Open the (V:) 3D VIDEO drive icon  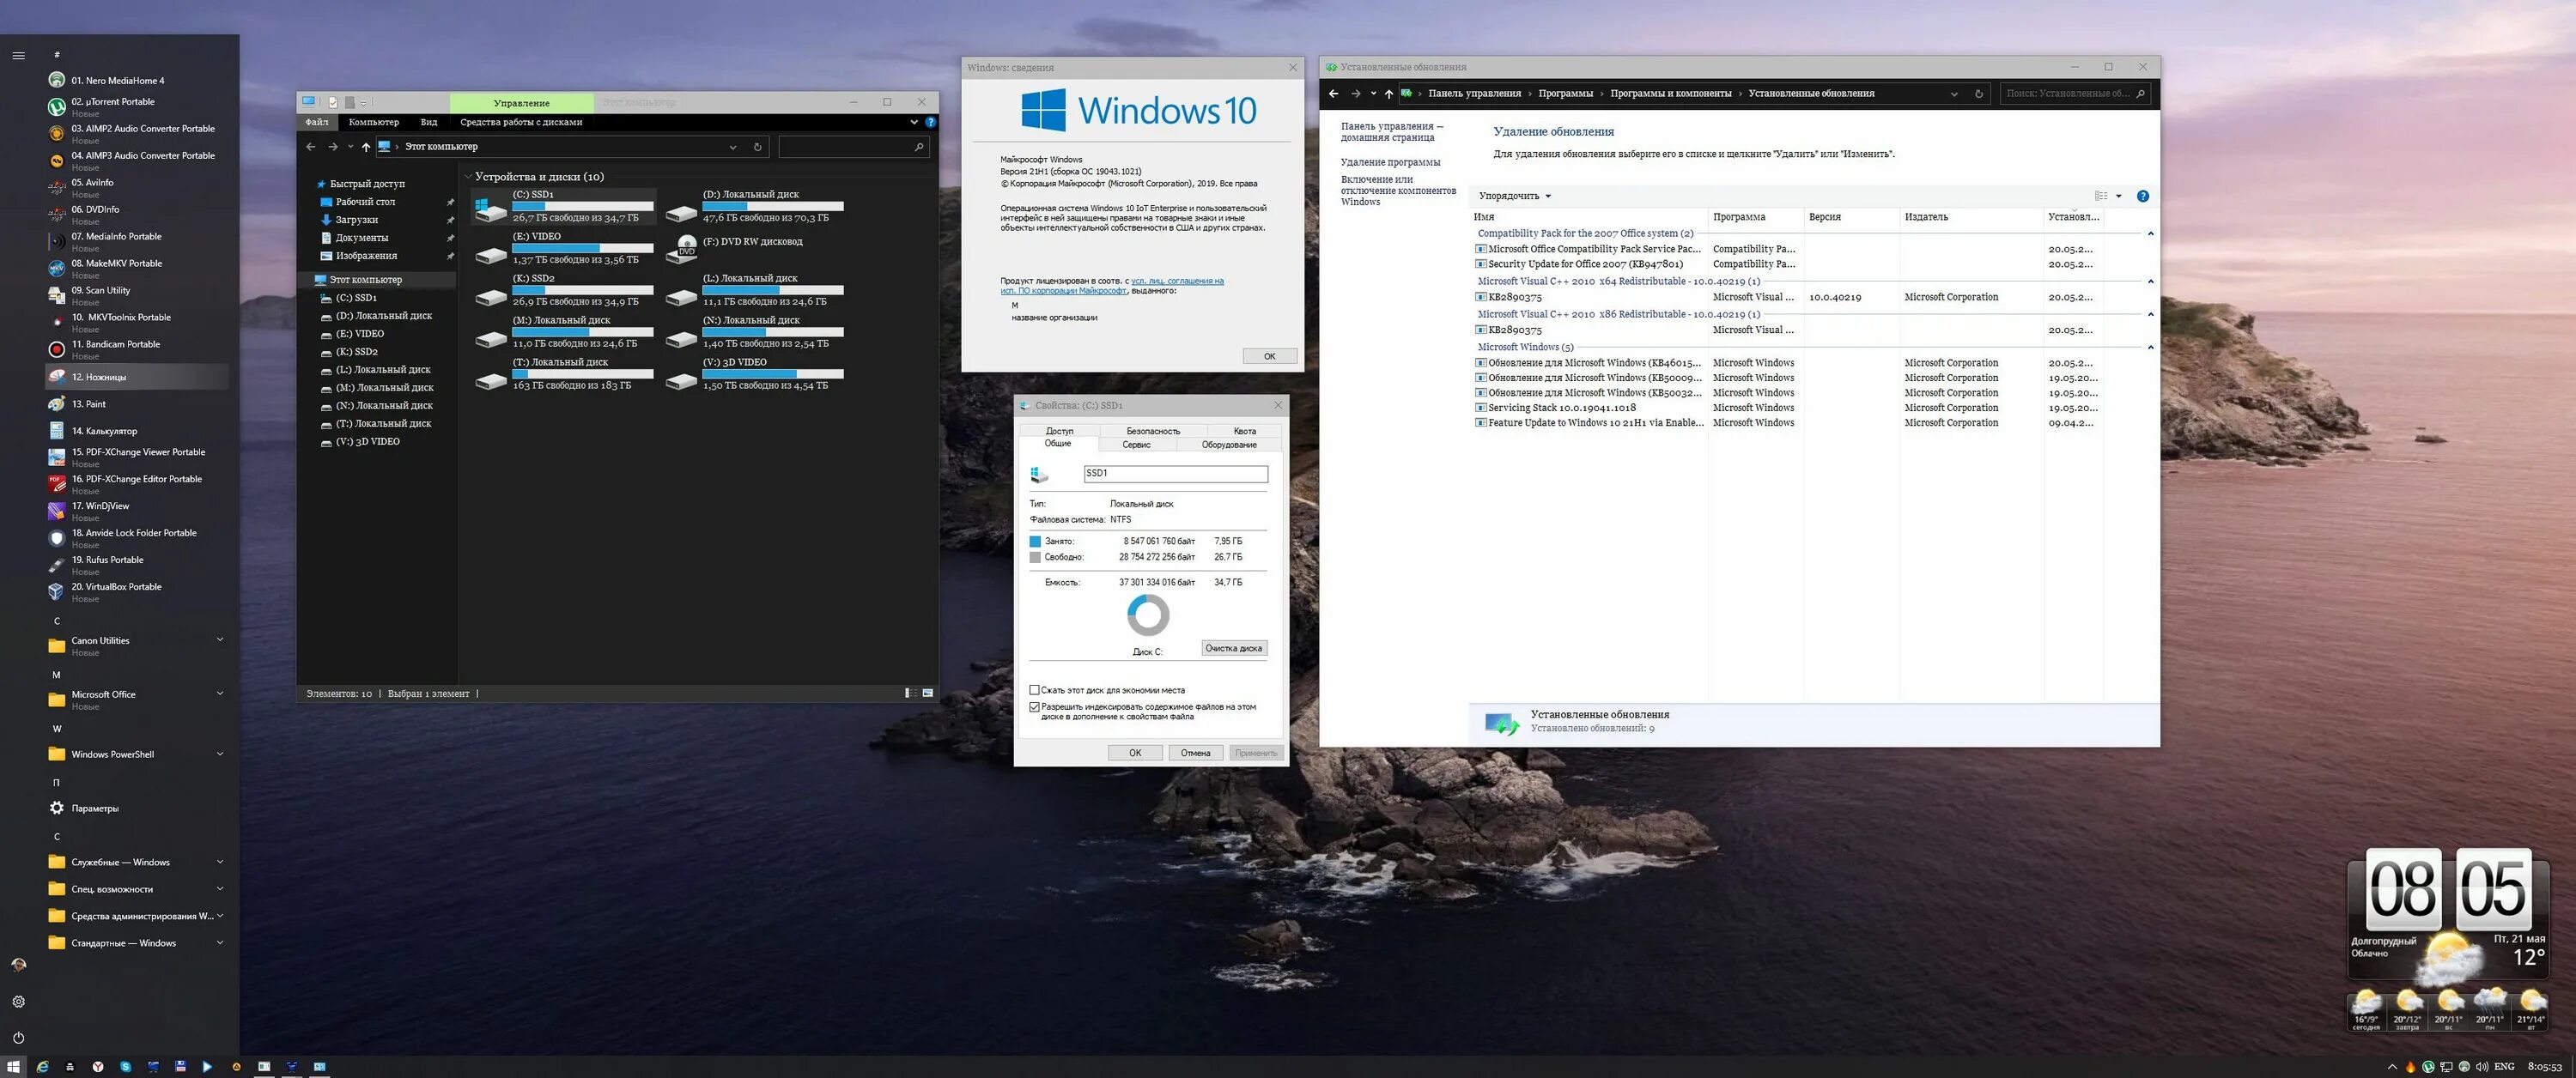tap(681, 380)
